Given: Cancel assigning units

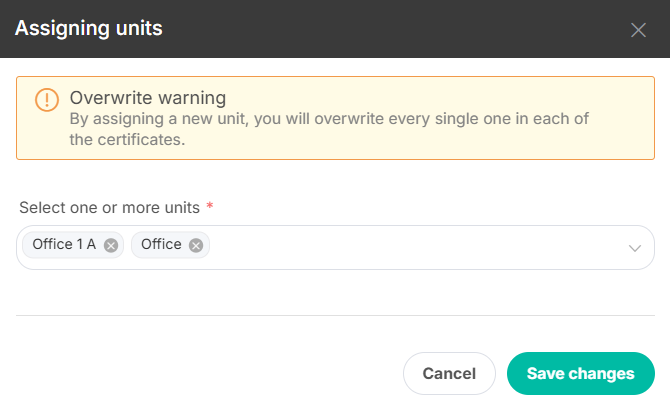Looking at the screenshot, I should pyautogui.click(x=449, y=373).
